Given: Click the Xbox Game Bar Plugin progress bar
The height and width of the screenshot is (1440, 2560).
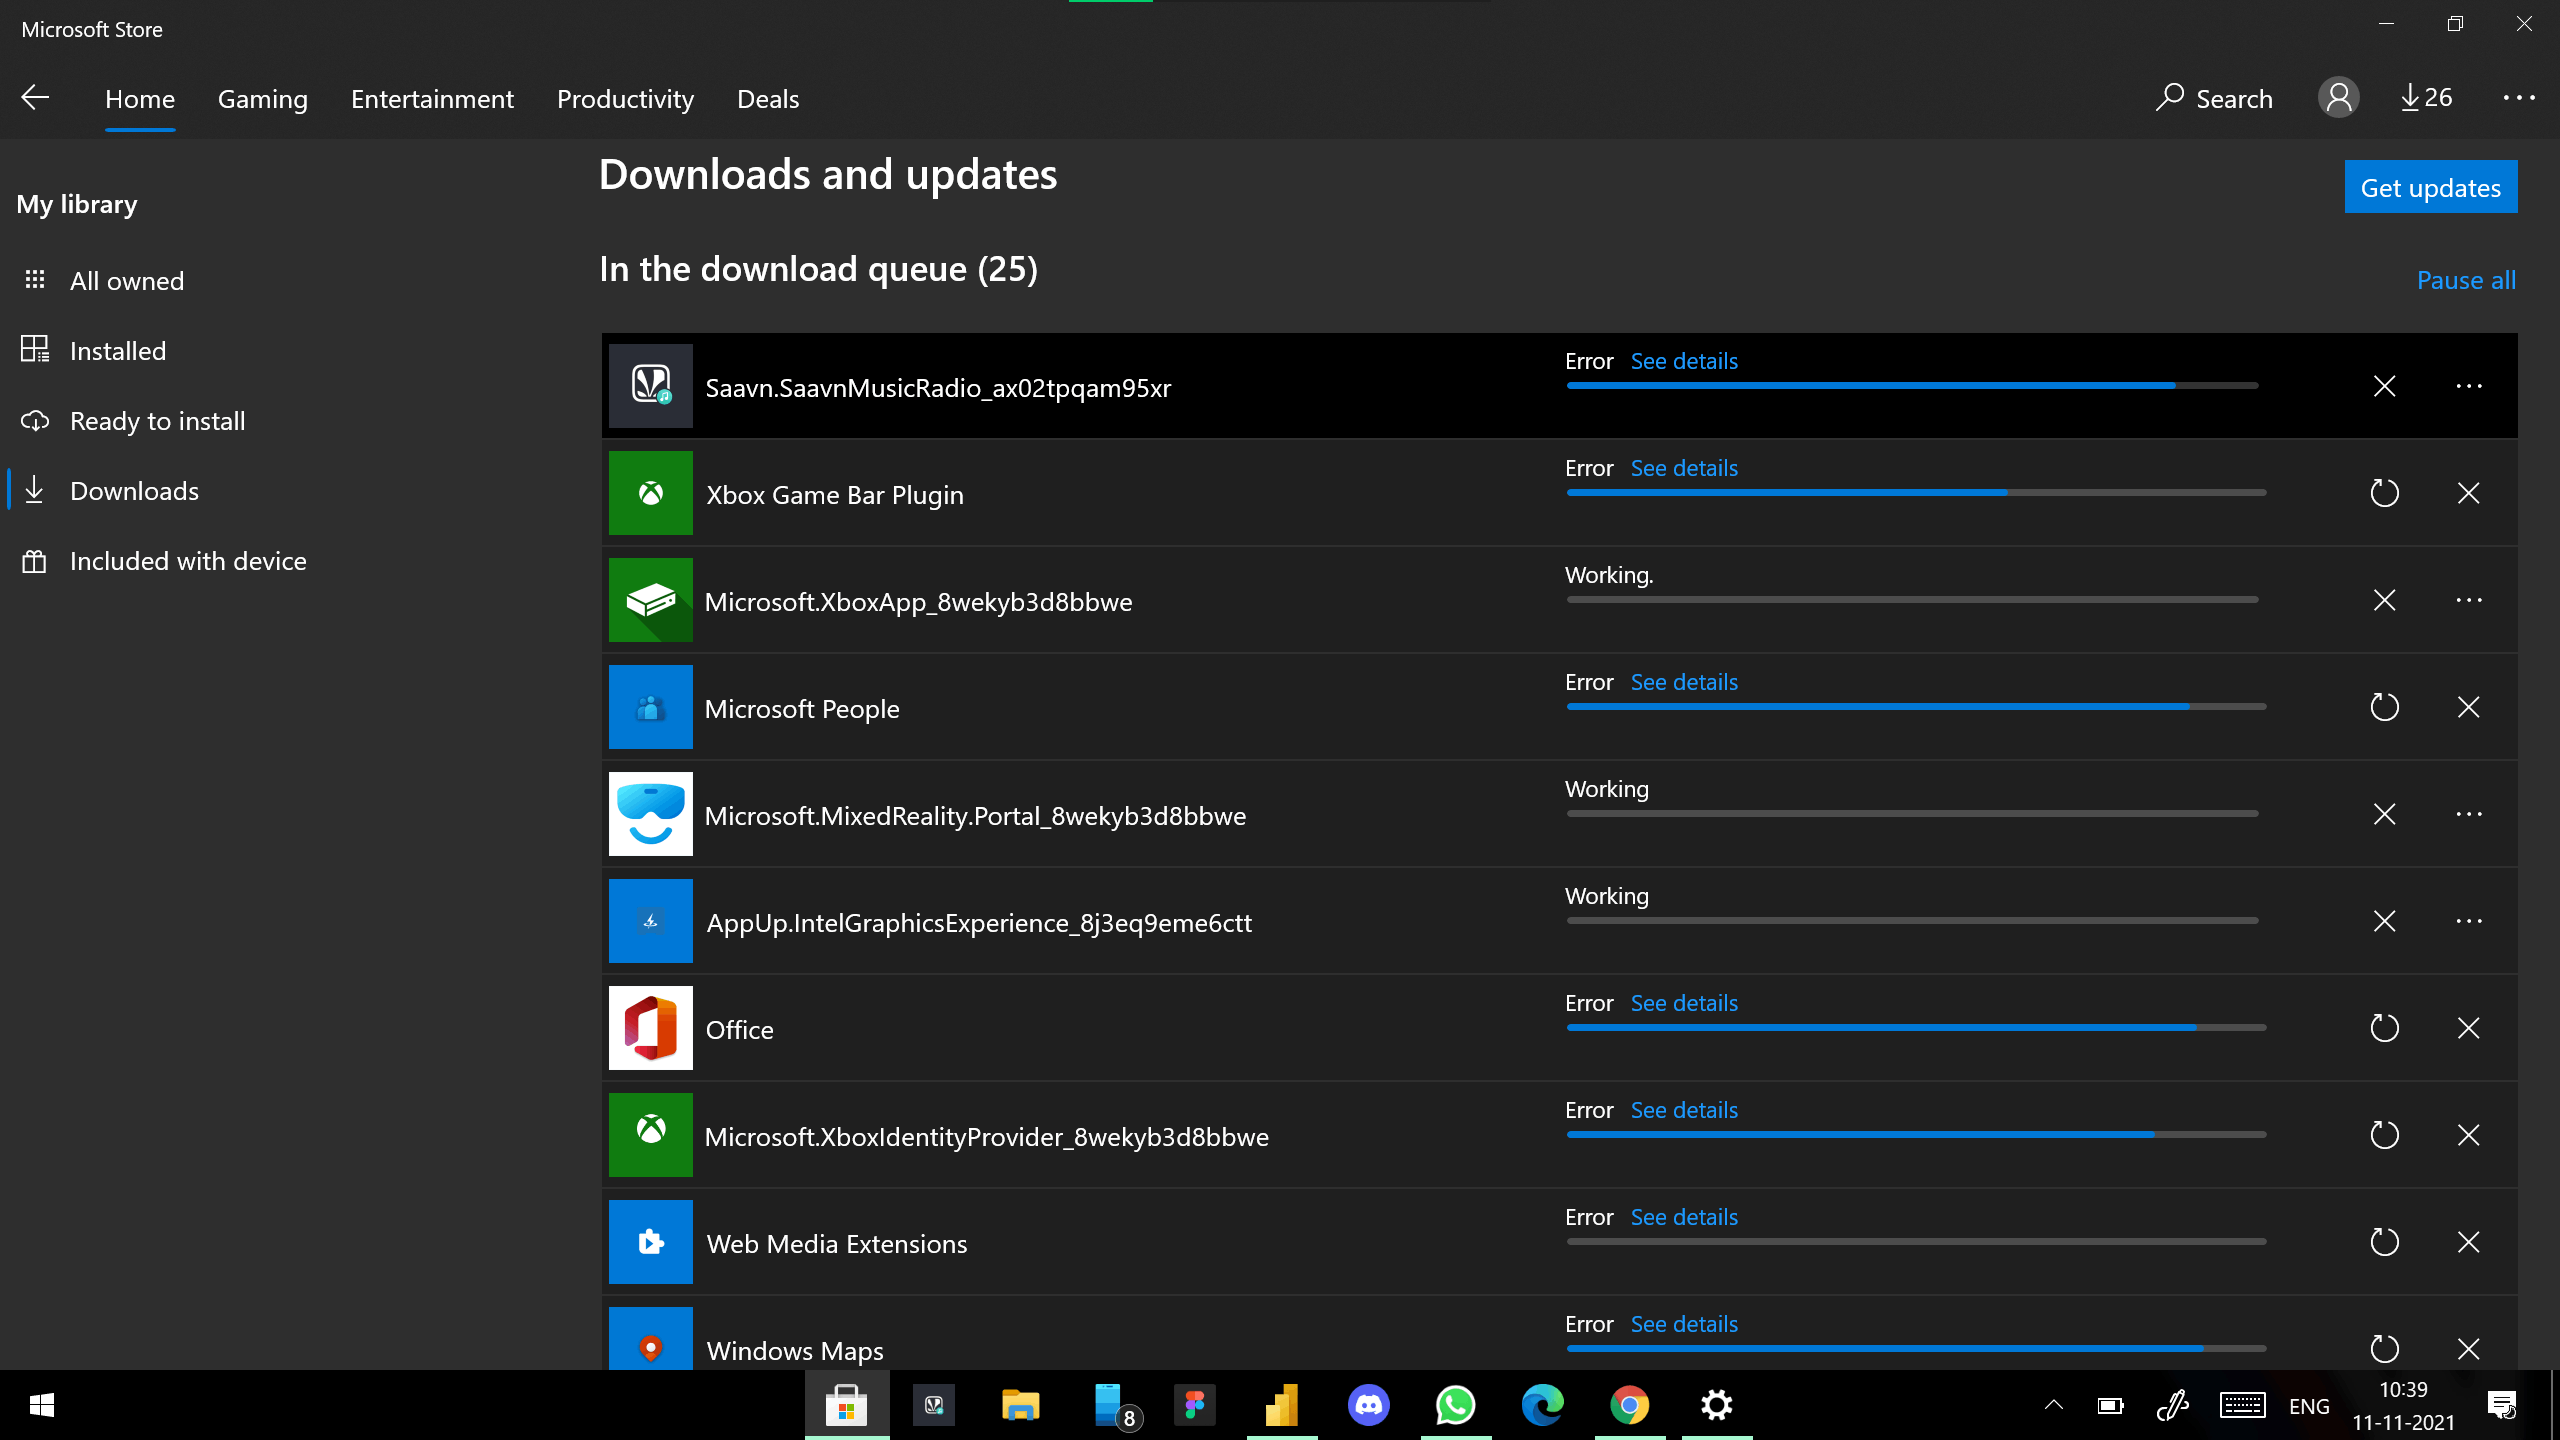Looking at the screenshot, I should point(1916,493).
